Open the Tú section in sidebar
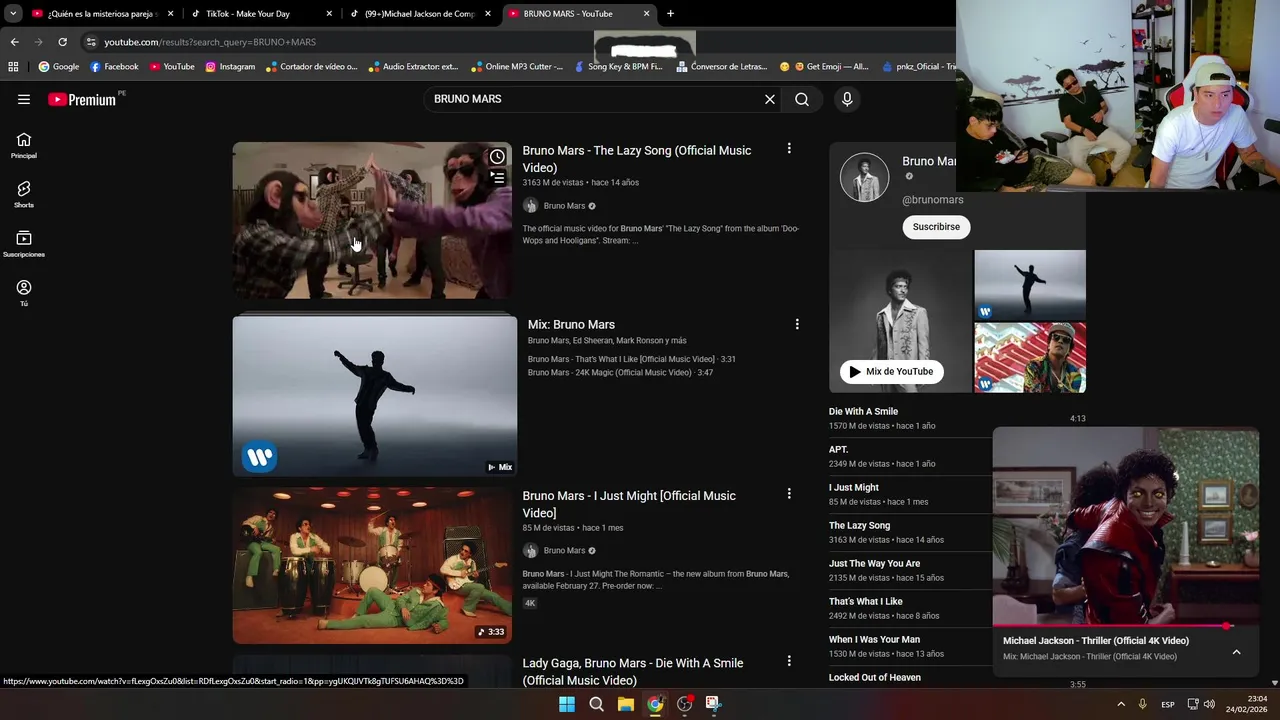Viewport: 1280px width, 720px height. click(24, 293)
